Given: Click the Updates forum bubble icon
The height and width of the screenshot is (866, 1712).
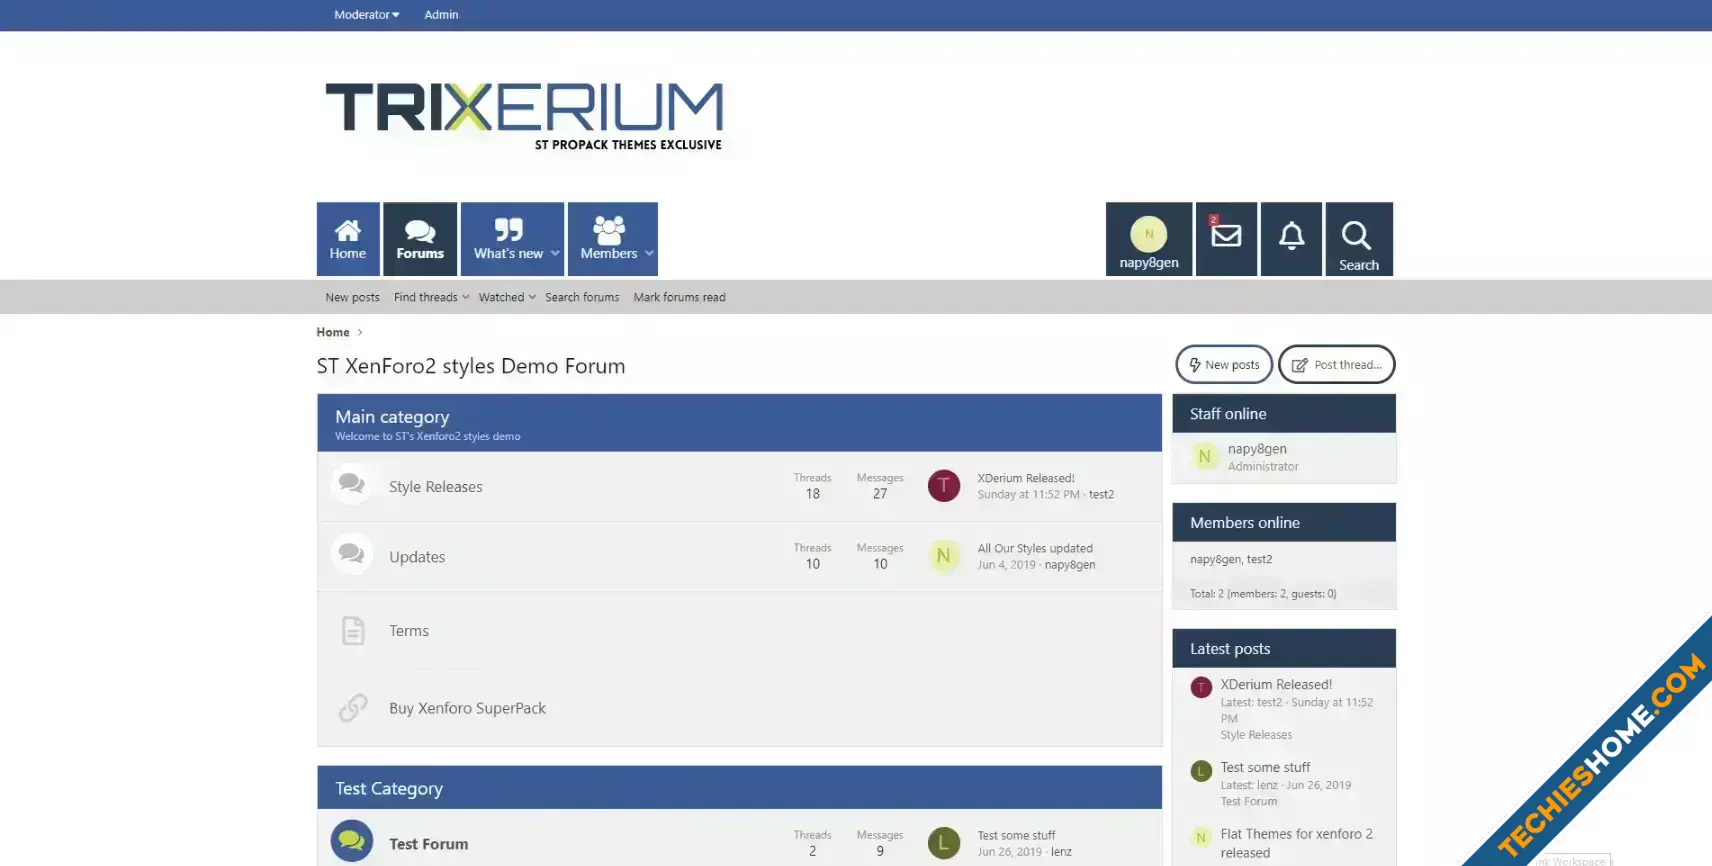Looking at the screenshot, I should (x=352, y=554).
